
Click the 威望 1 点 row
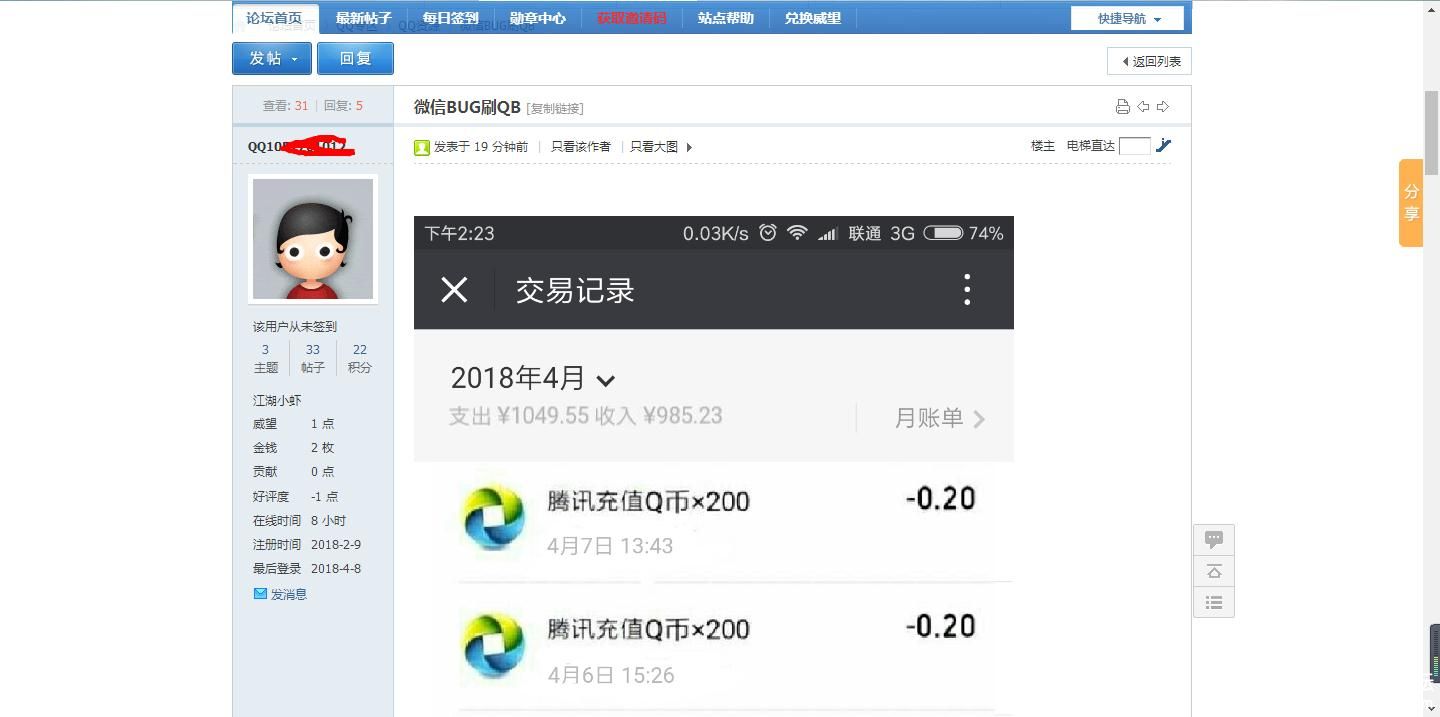pyautogui.click(x=294, y=424)
